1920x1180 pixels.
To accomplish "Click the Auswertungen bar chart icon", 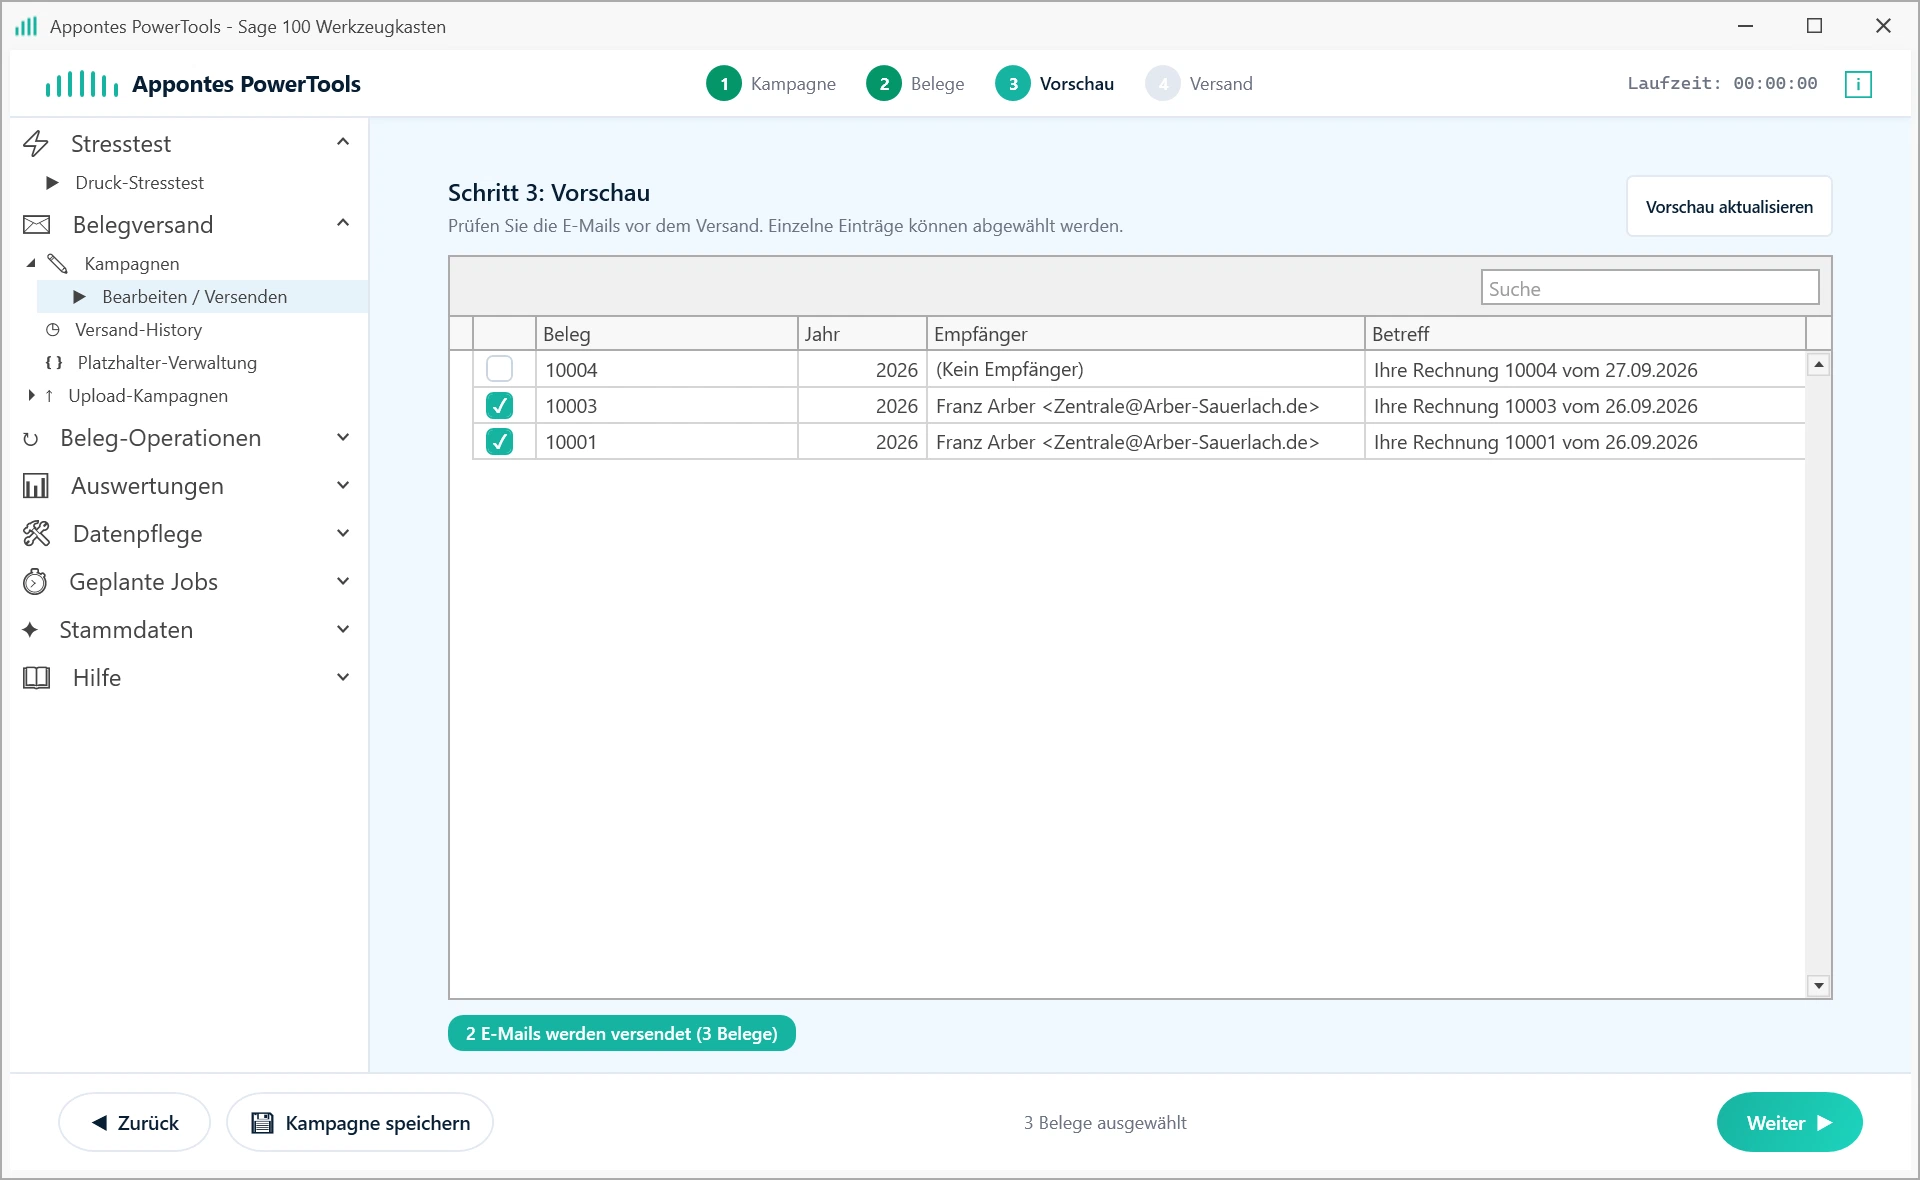I will pos(36,486).
